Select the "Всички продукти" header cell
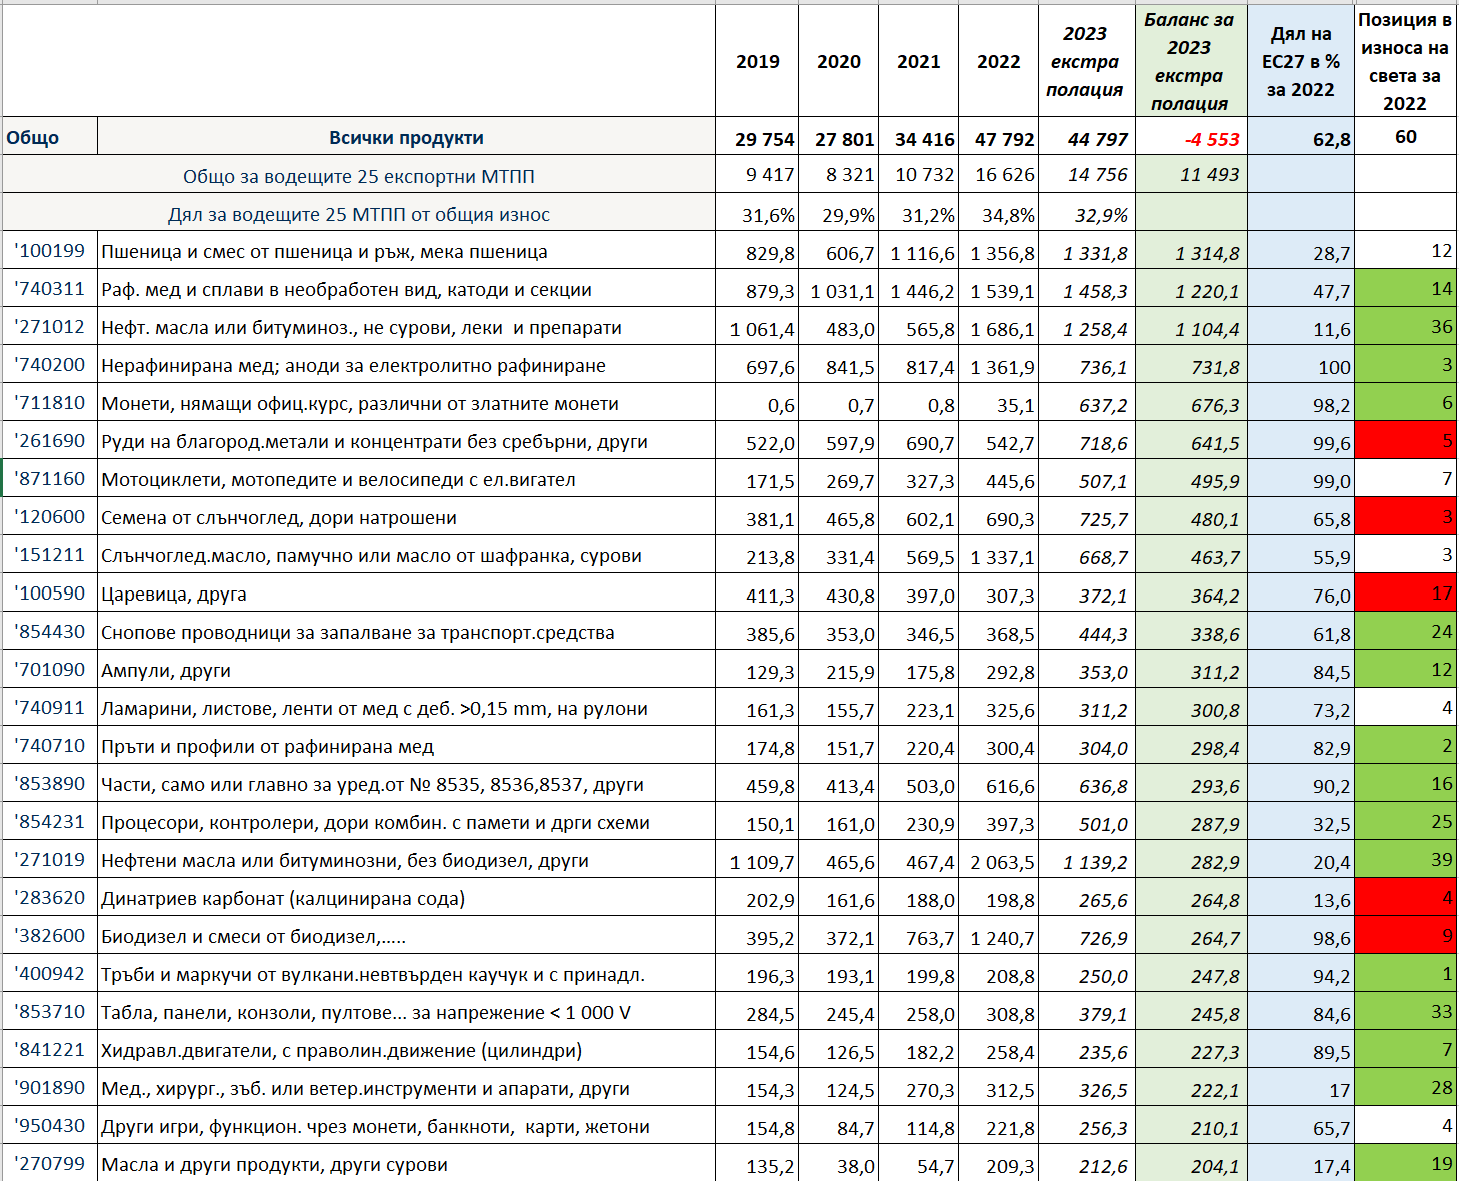The image size is (1460, 1182). coord(406,138)
